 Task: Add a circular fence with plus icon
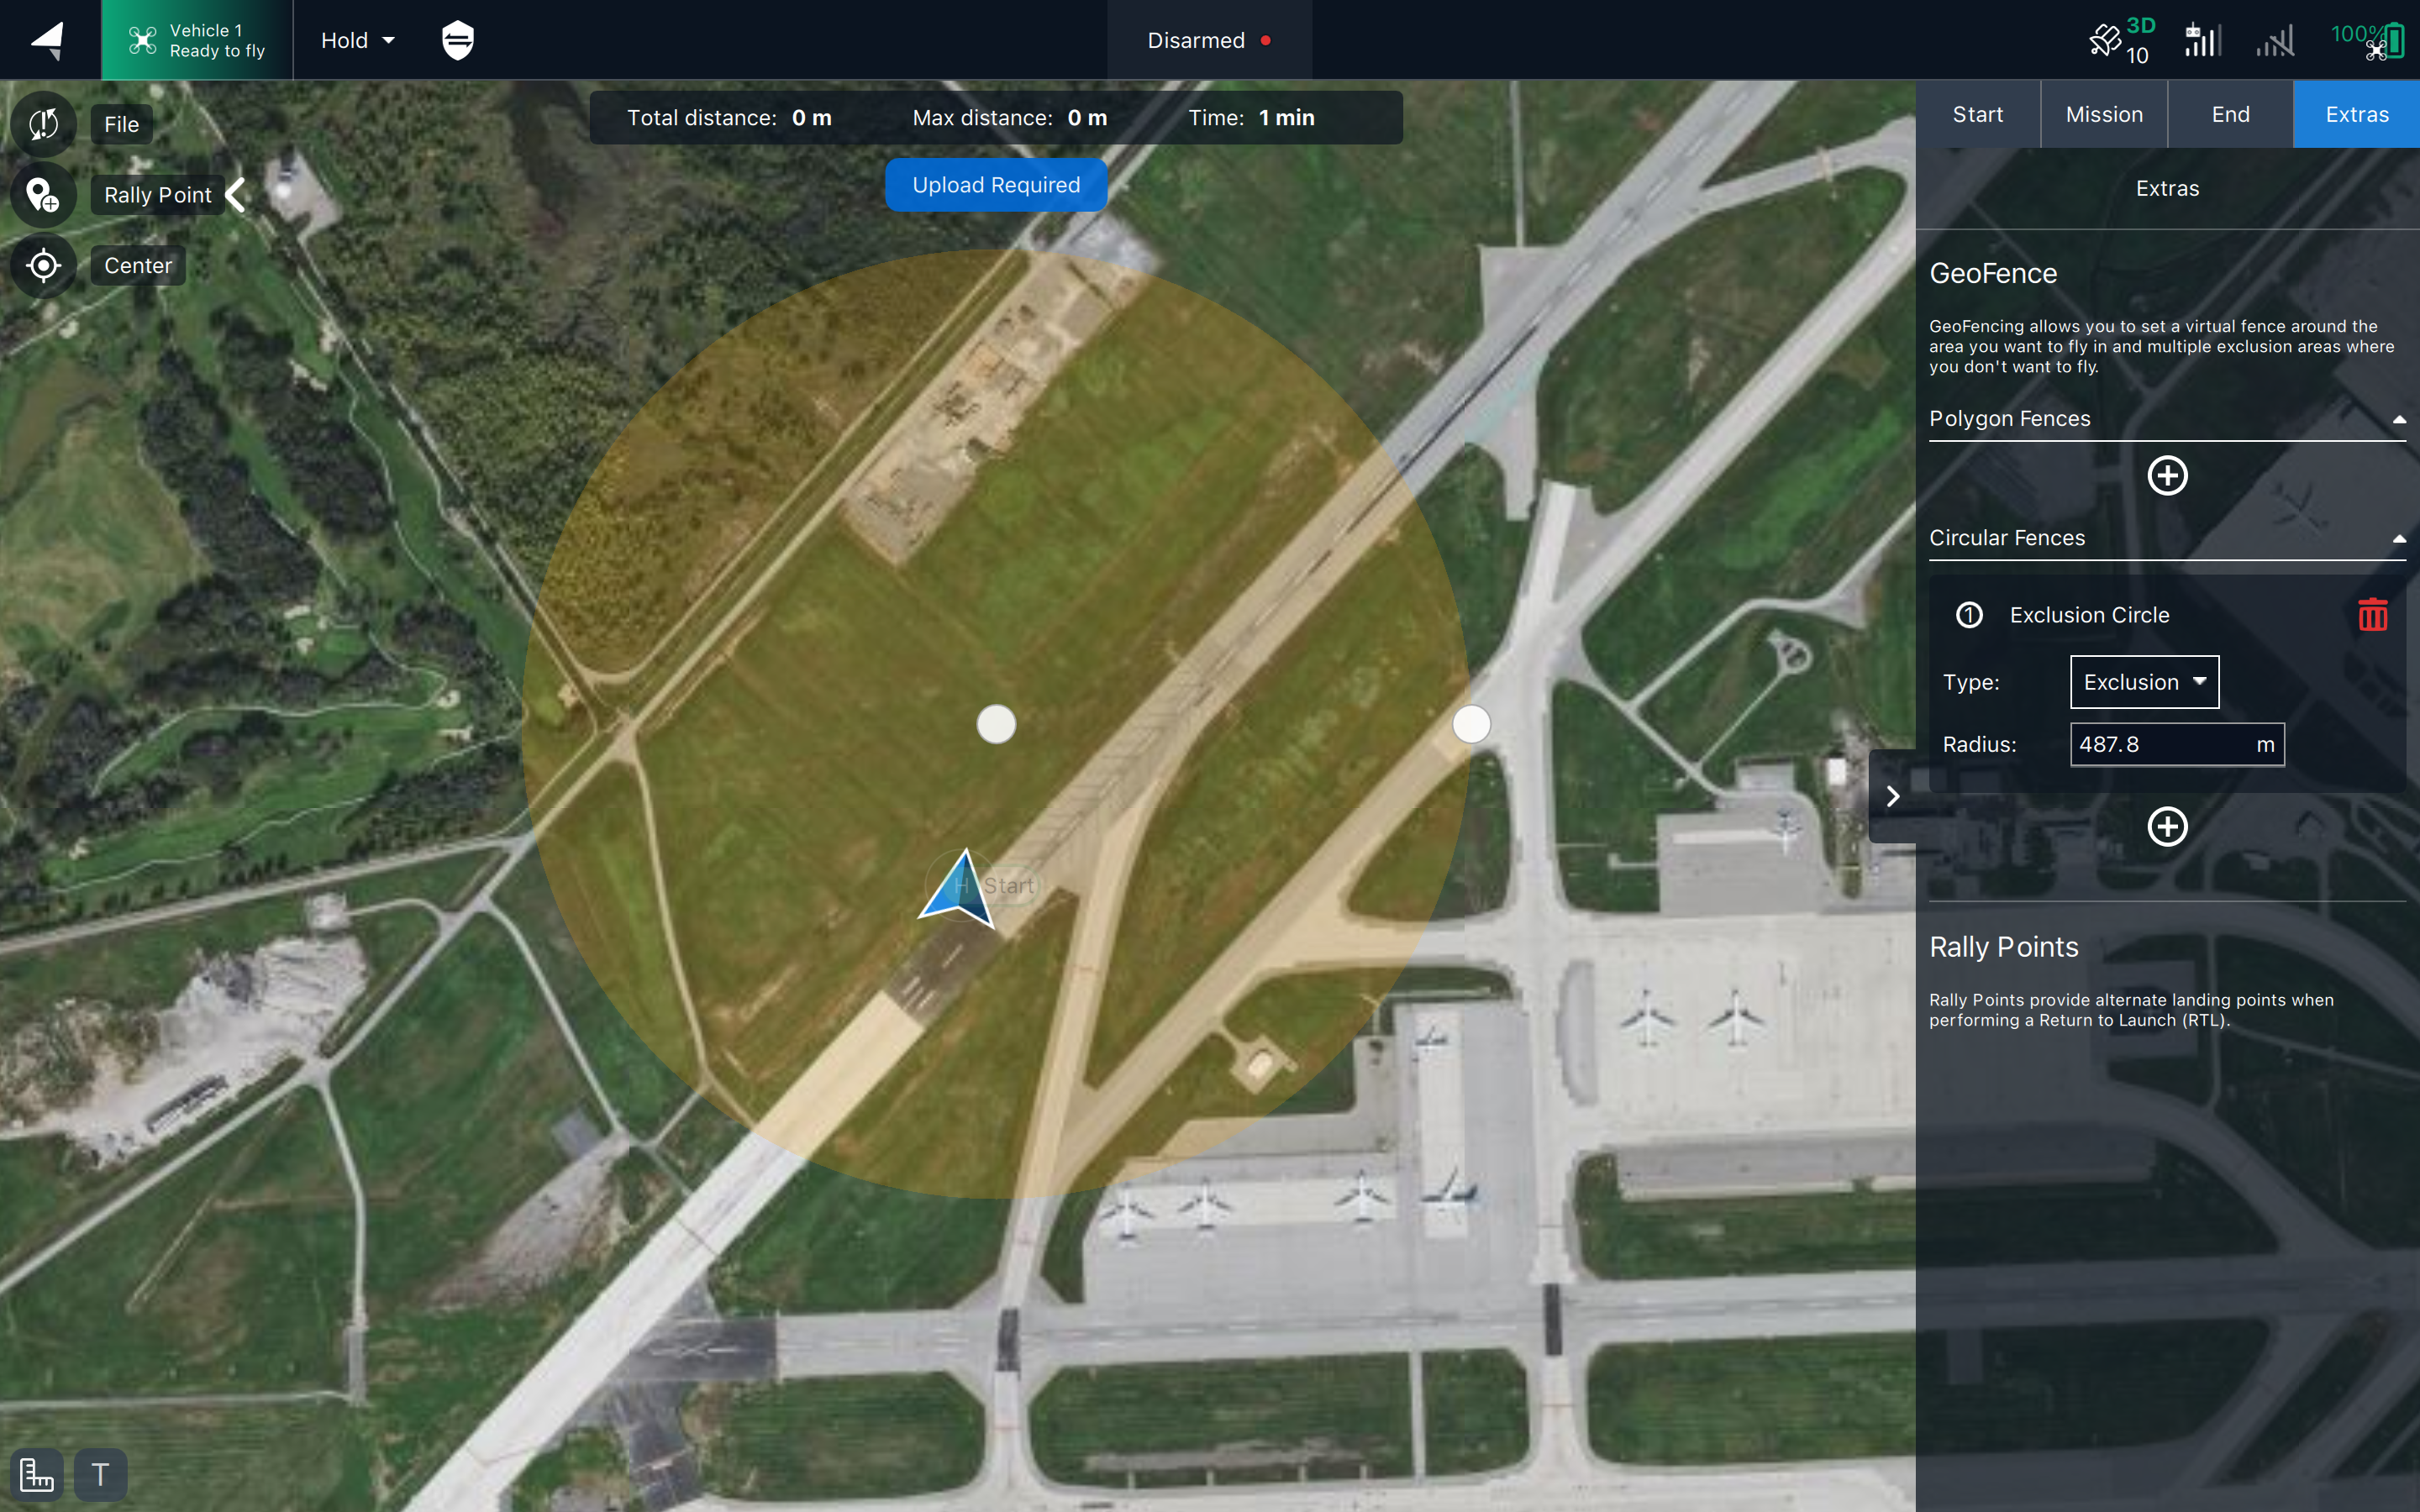click(2167, 827)
